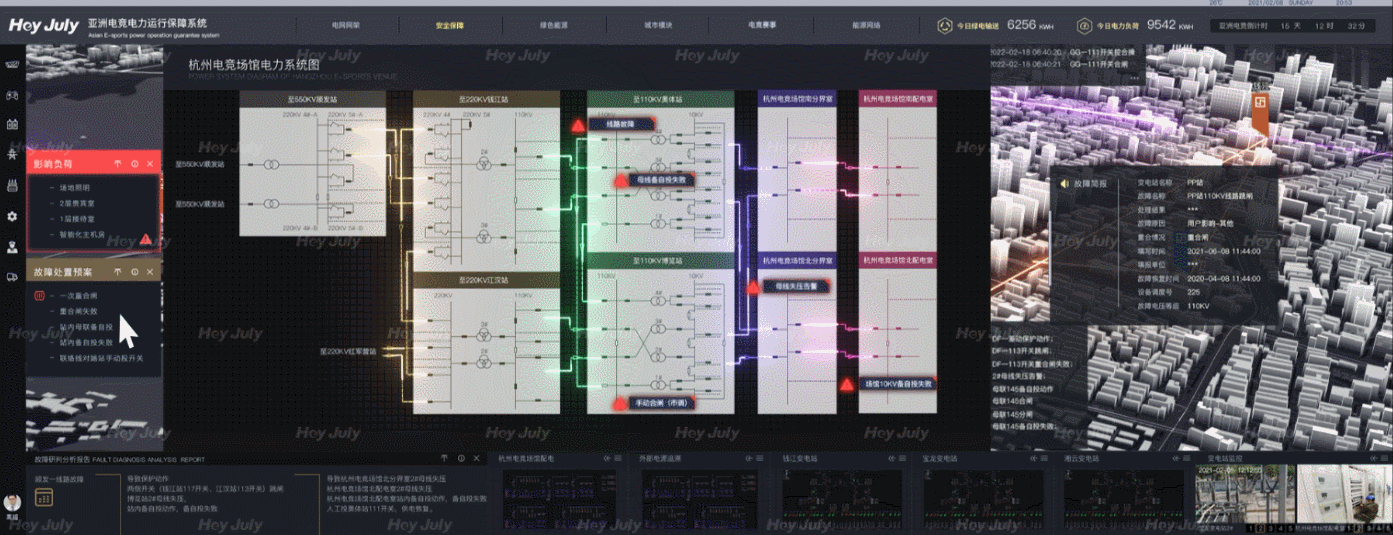Click the 至550KV顺发站 diagram header
Image resolution: width=1393 pixels, height=535 pixels.
[312, 99]
